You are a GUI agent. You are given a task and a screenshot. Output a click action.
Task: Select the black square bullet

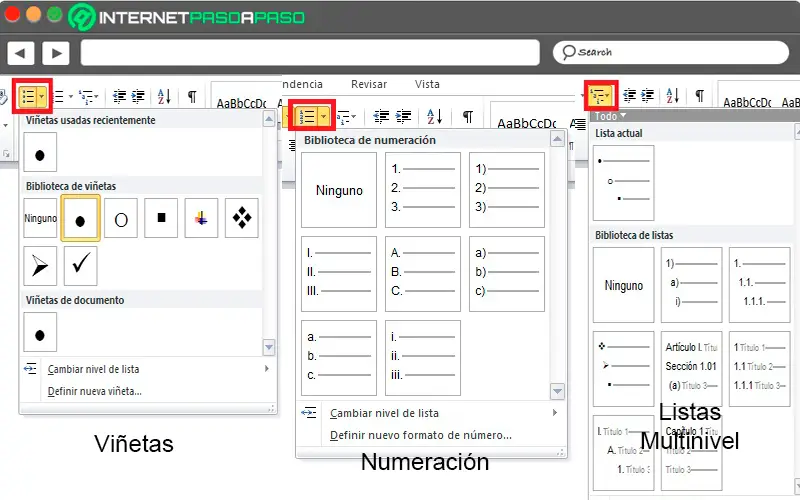click(161, 218)
